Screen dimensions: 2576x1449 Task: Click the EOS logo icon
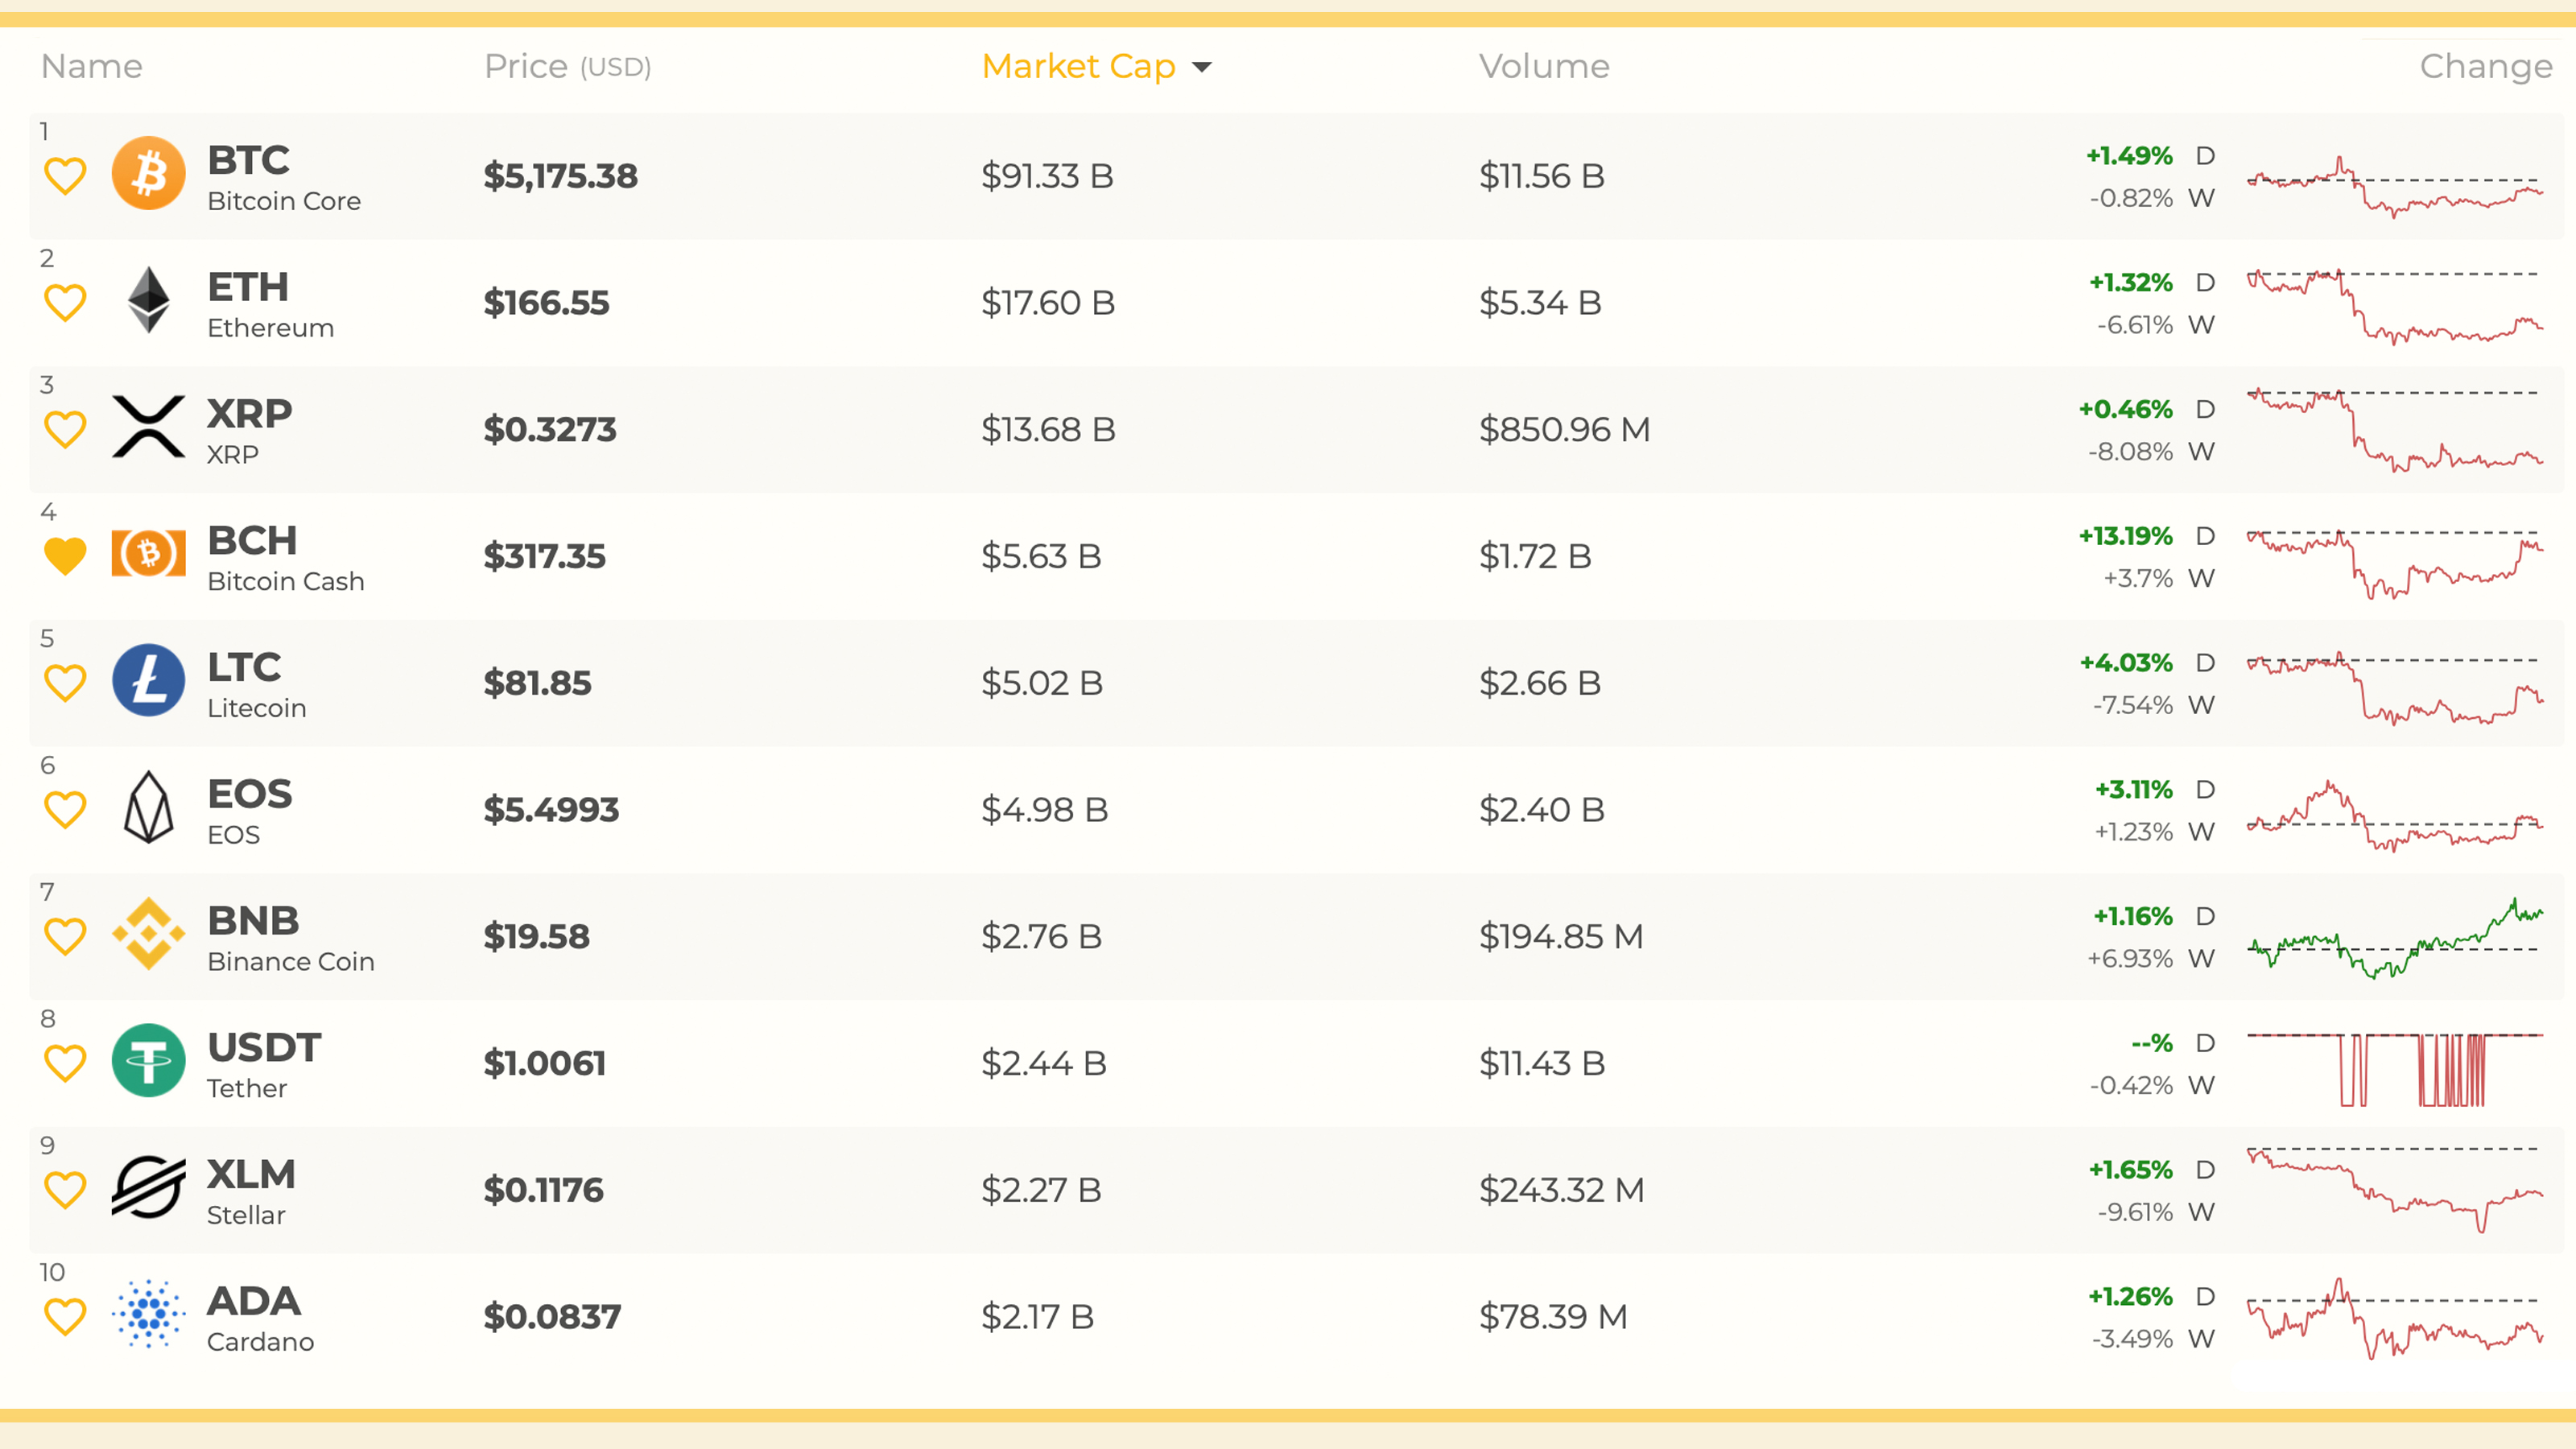pos(148,807)
